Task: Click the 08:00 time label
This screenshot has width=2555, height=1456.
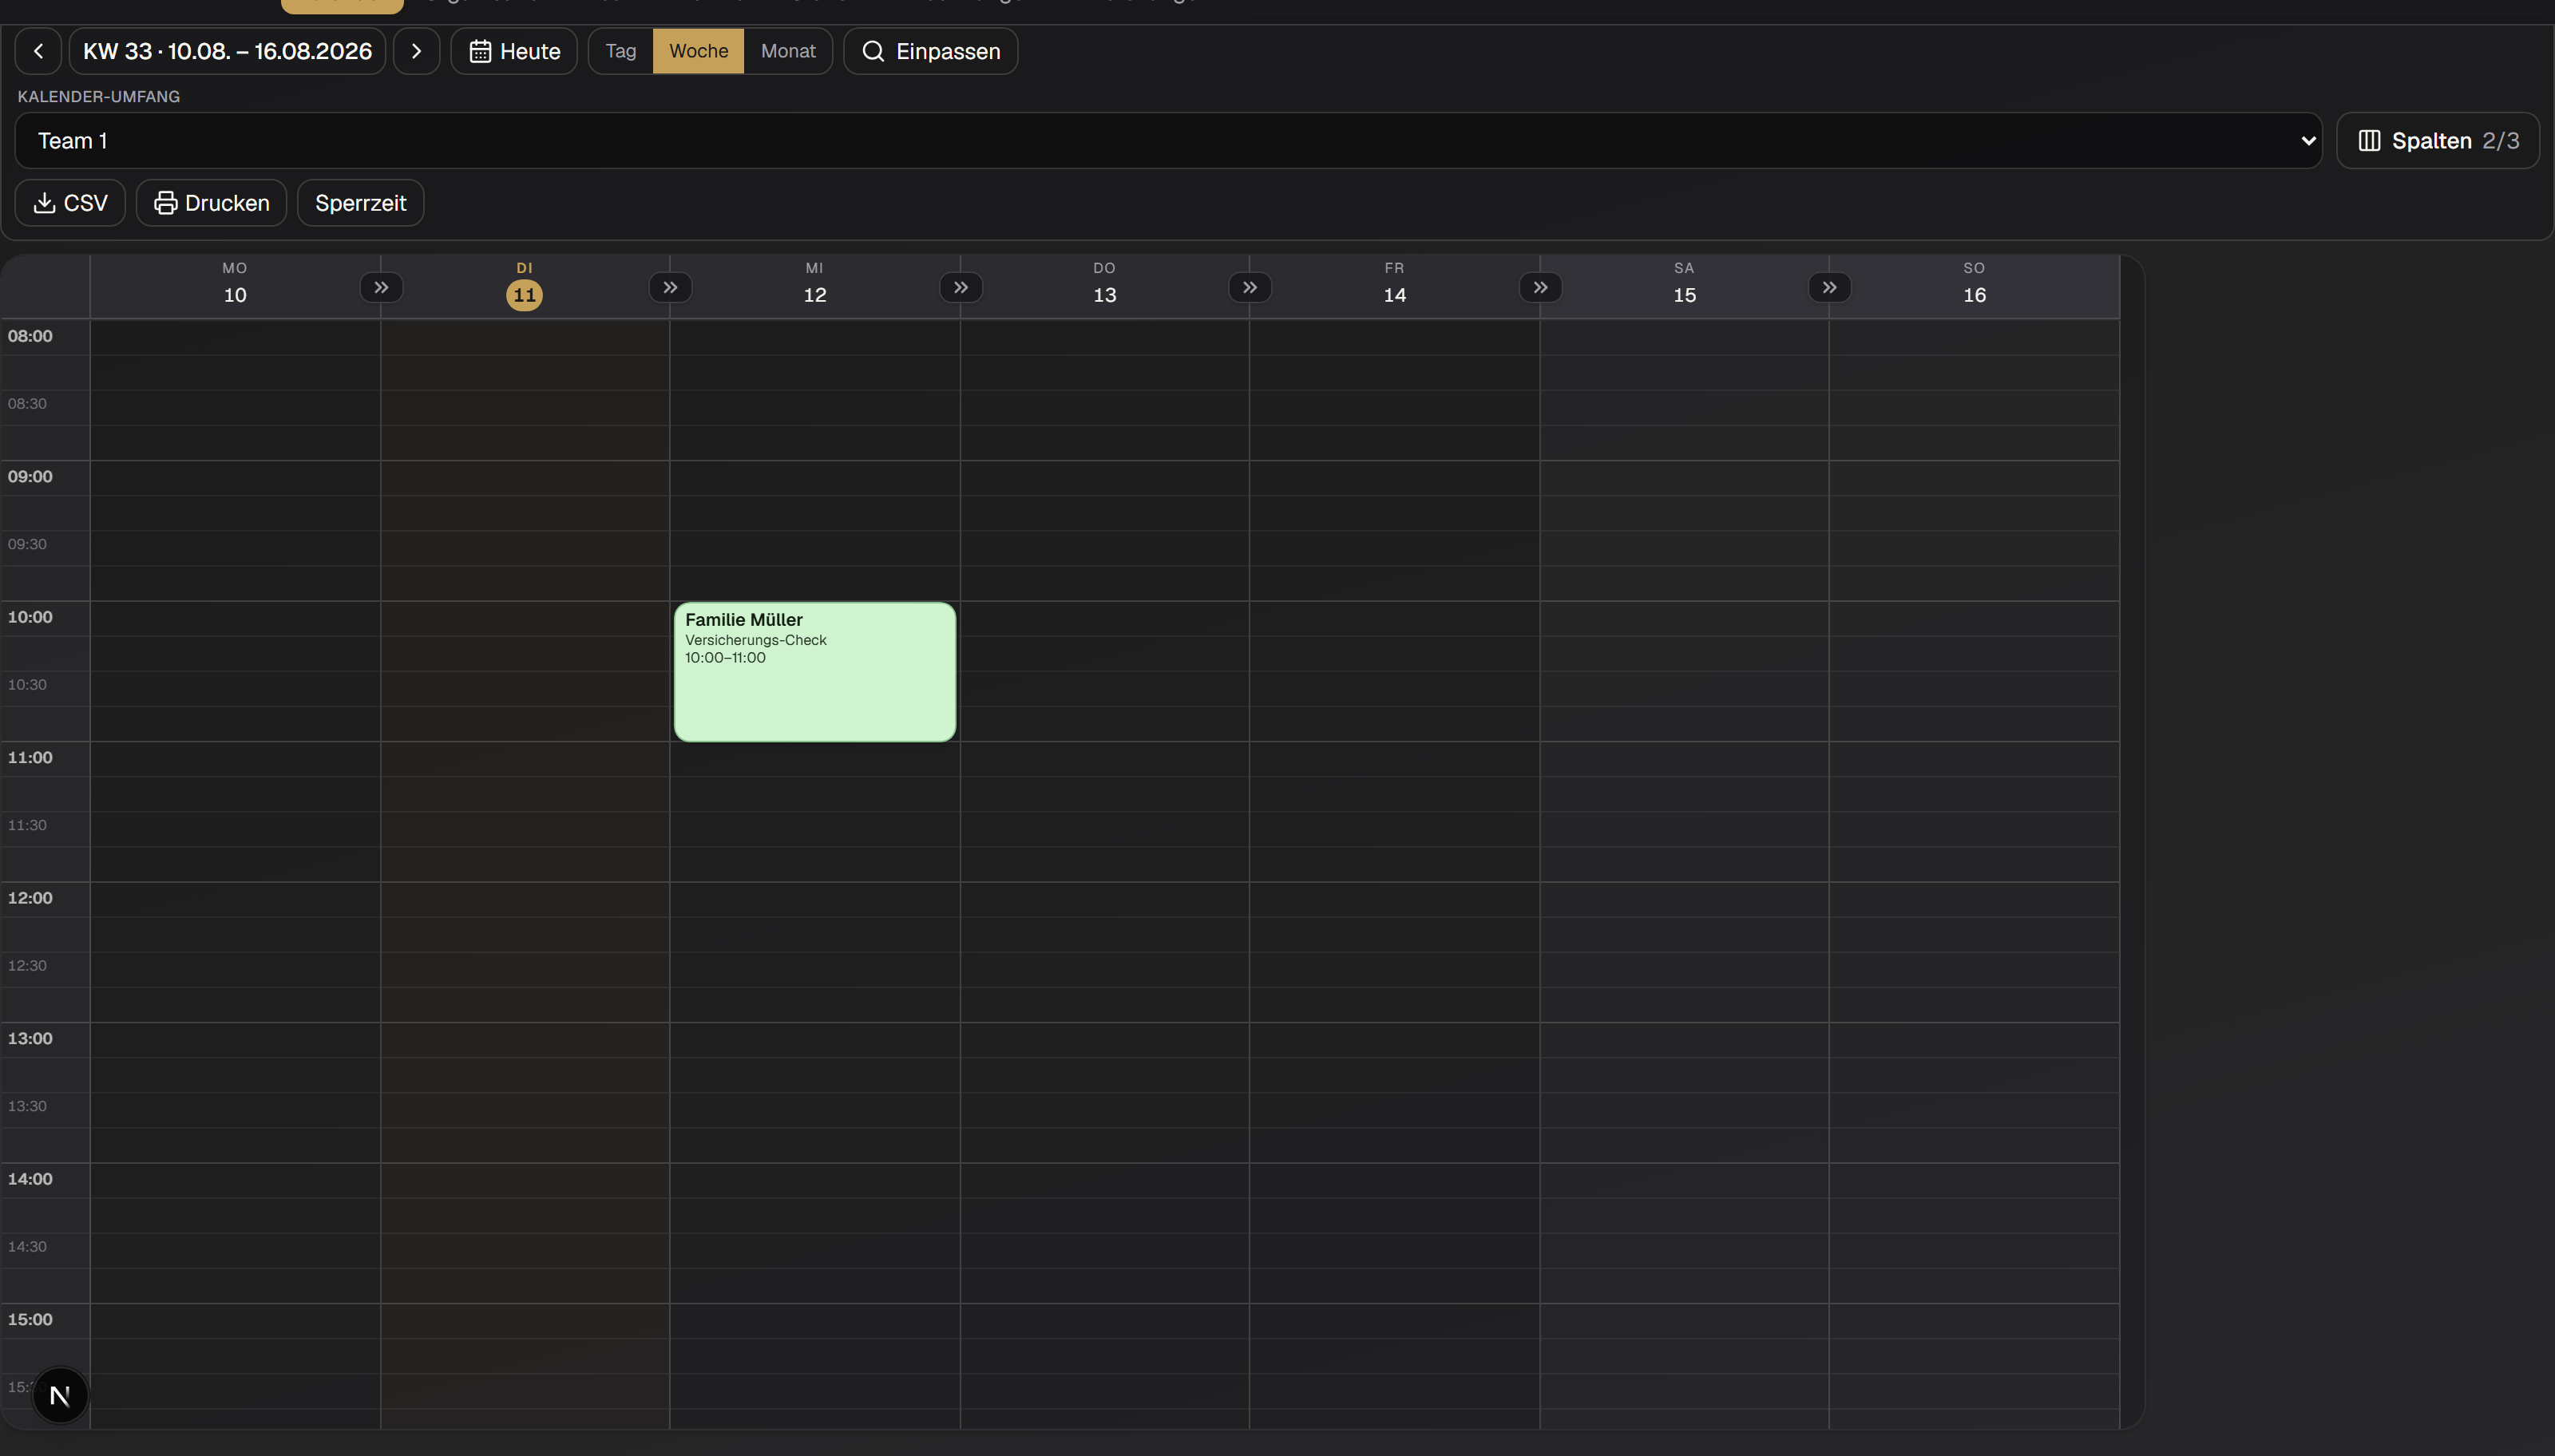Action: [x=30, y=337]
